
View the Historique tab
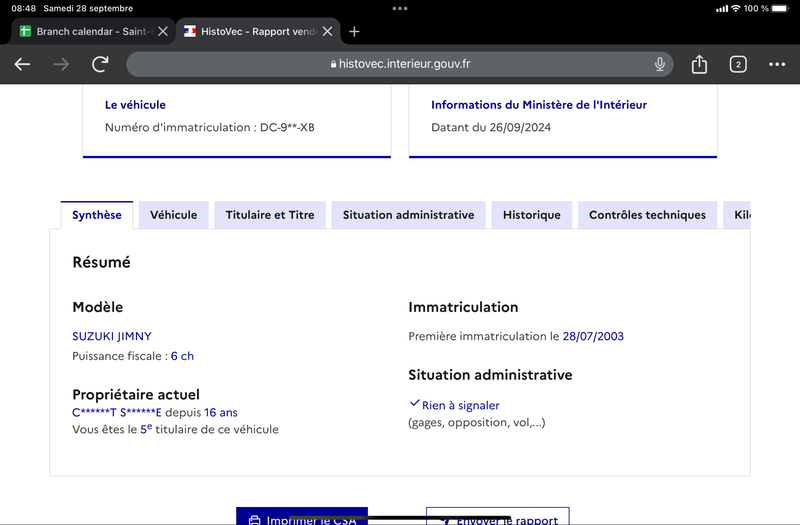(x=532, y=215)
